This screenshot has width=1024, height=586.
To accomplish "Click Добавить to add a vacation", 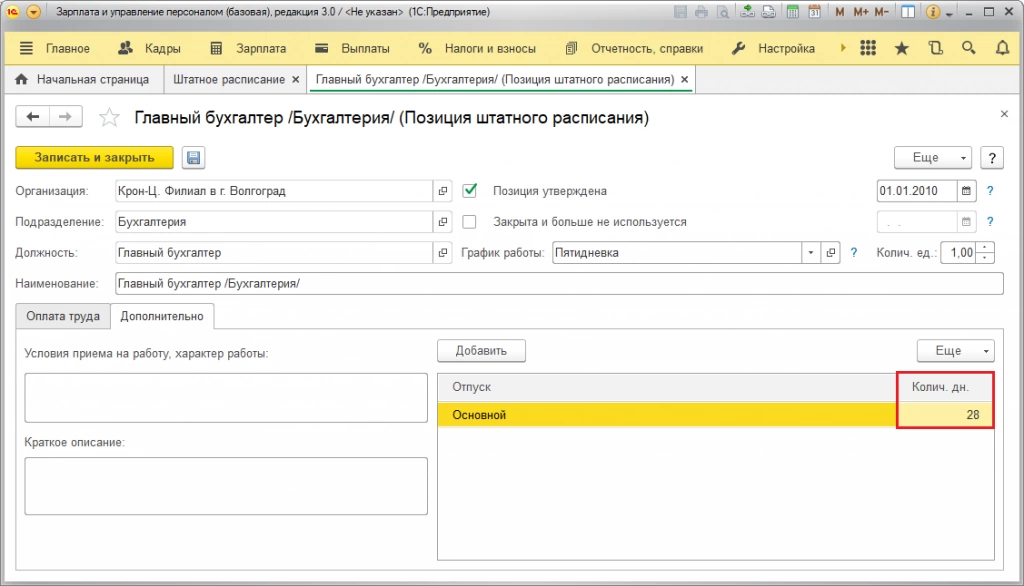I will click(x=481, y=351).
